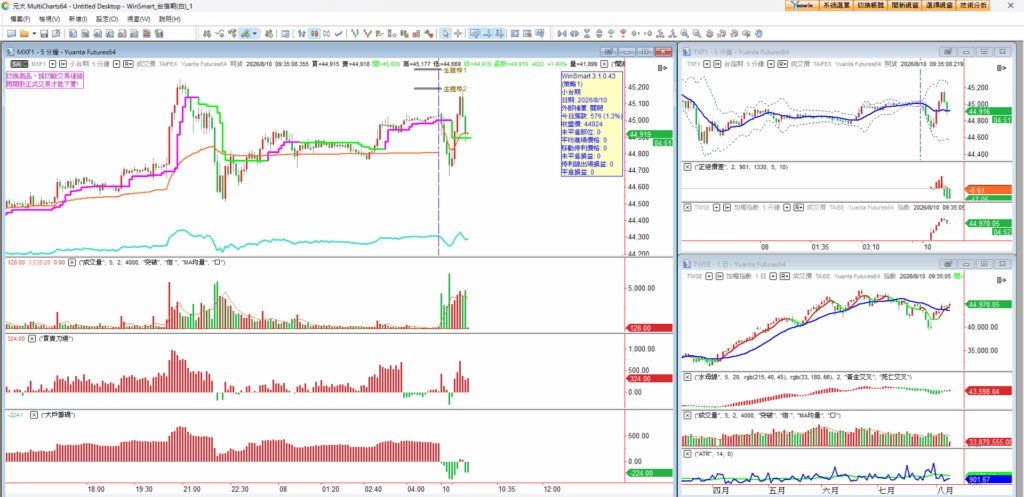This screenshot has width=1024, height=497.
Task: Open the 新增(I) menu
Action: click(x=78, y=19)
